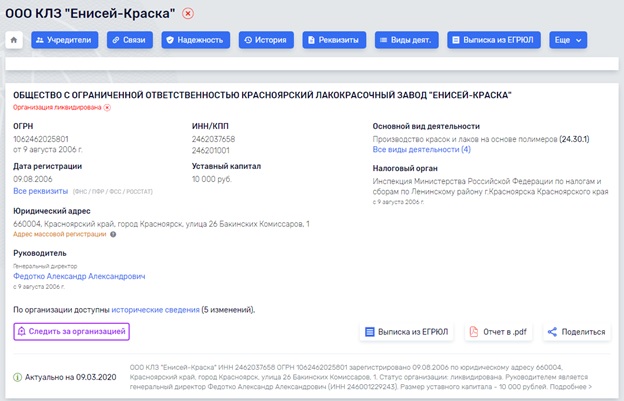Select Уставный капитал value 10 000 руб.
Viewport: 624px width, 401px height.
click(211, 179)
